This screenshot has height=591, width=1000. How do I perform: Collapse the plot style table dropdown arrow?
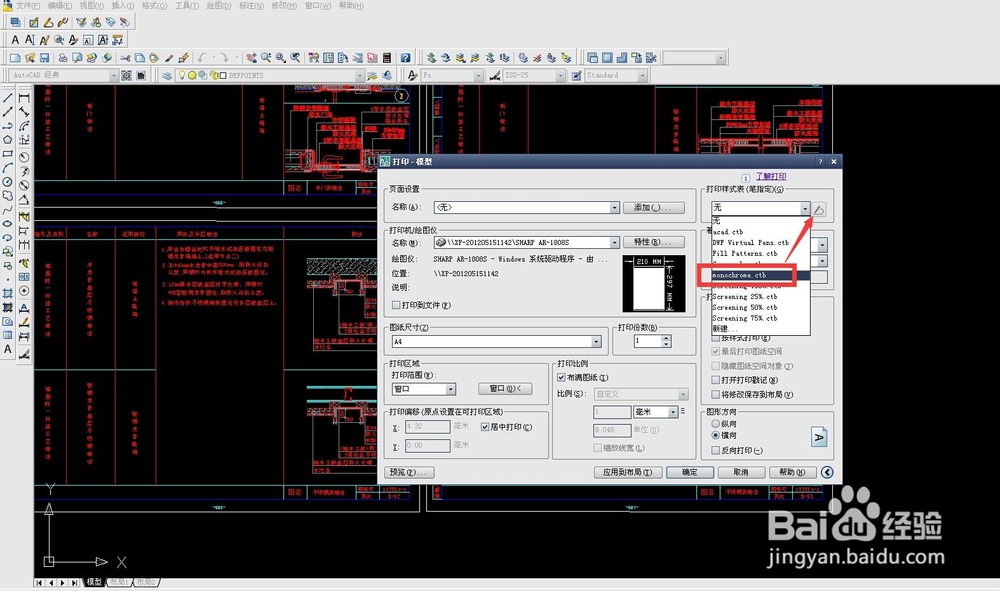point(805,208)
